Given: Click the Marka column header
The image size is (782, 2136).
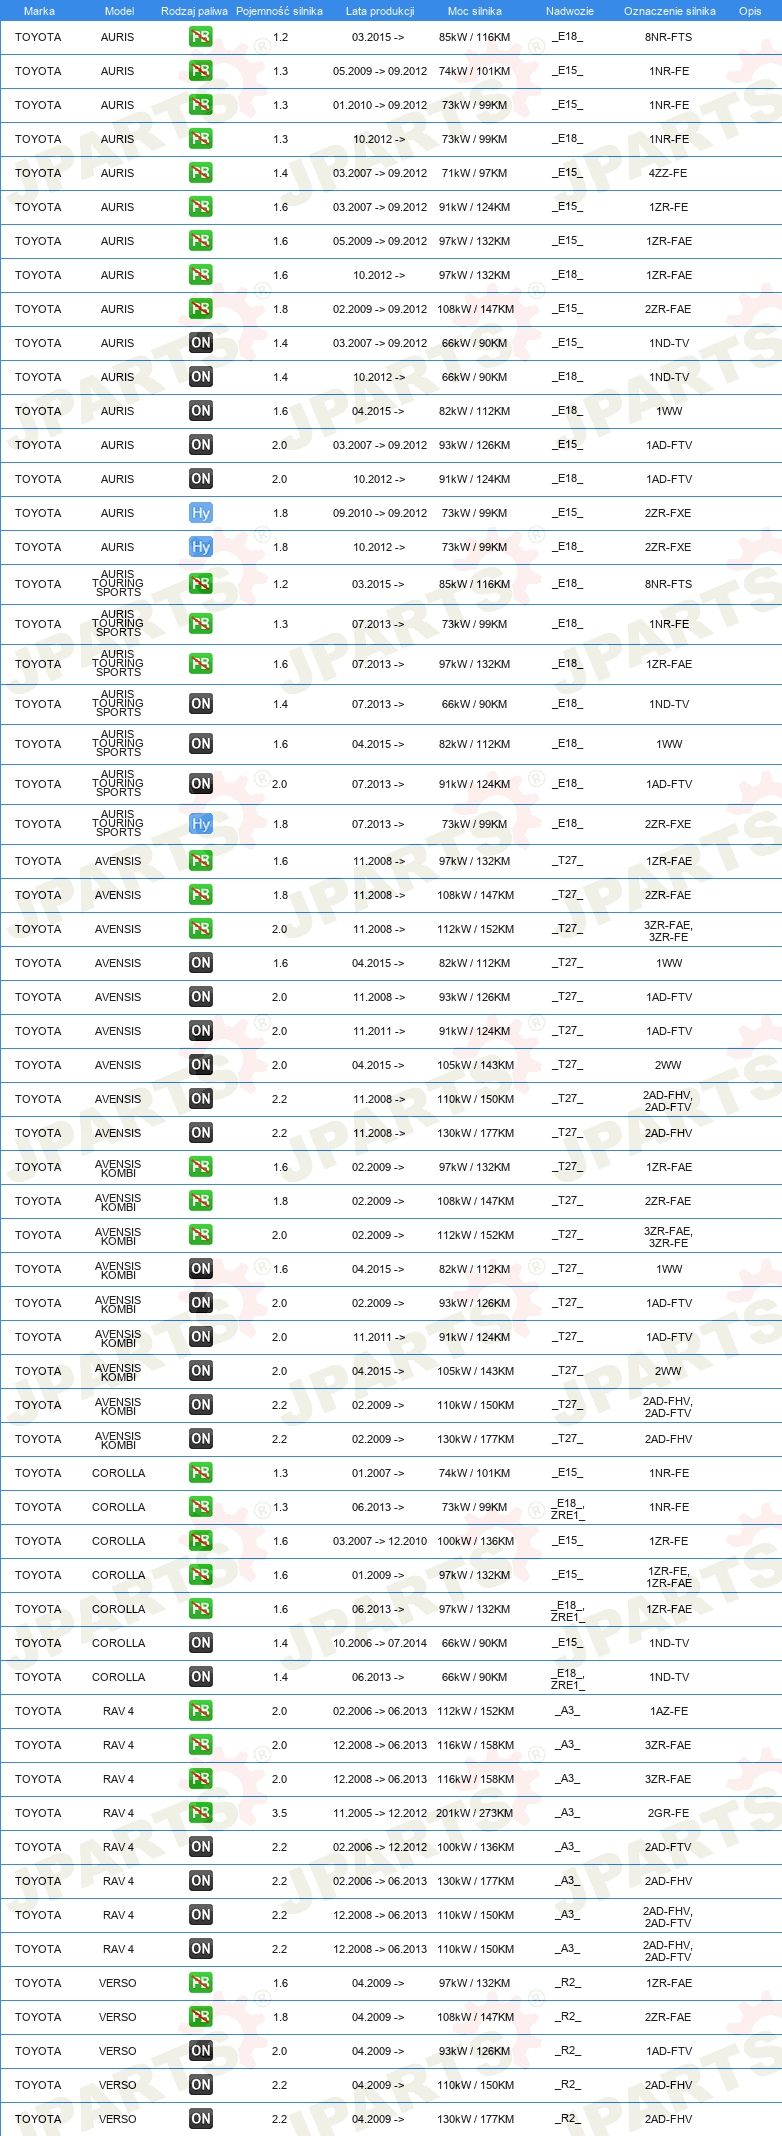Looking at the screenshot, I should click(x=39, y=11).
